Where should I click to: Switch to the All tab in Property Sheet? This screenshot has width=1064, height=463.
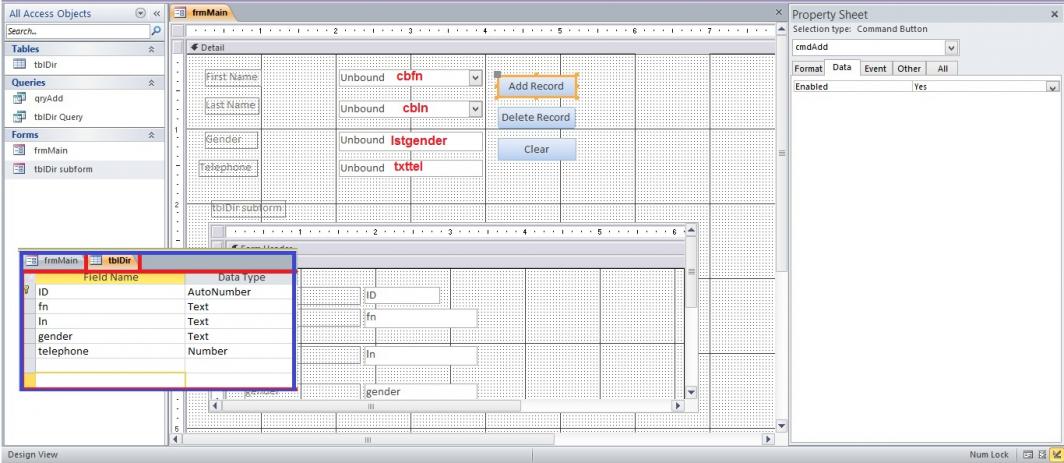coord(942,69)
